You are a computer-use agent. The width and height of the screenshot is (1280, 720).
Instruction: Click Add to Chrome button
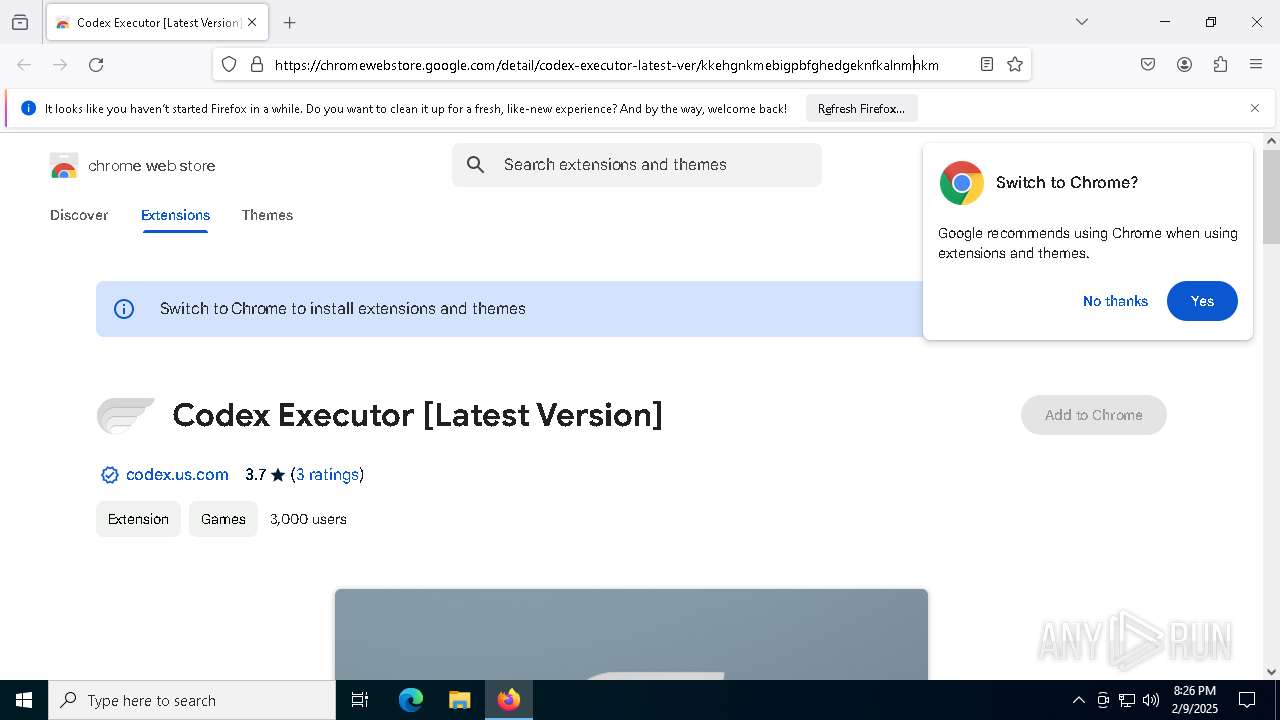tap(1093, 415)
